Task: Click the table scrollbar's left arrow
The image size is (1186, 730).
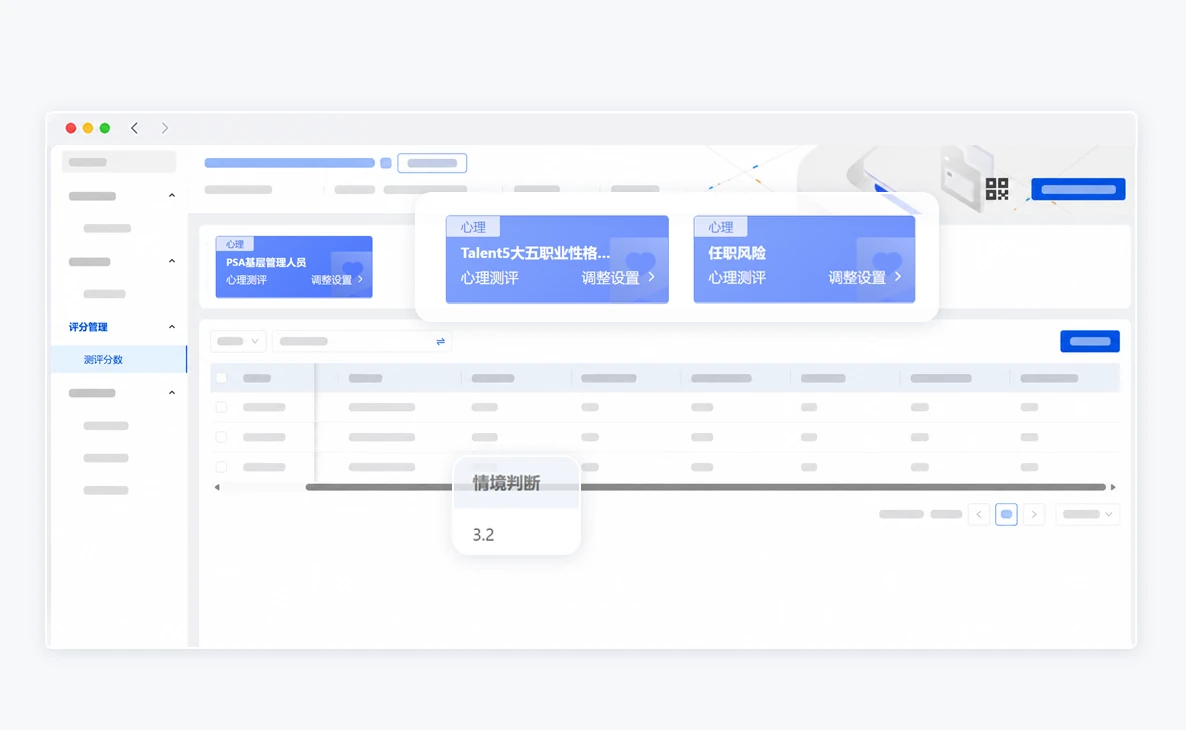Action: 217,487
